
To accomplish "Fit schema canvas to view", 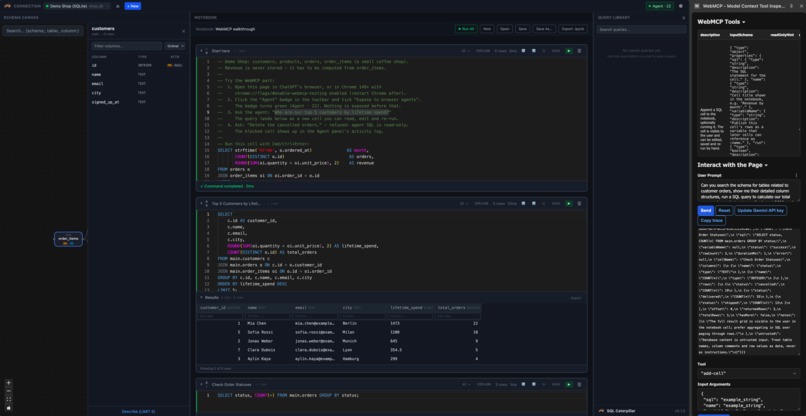I will [9, 399].
